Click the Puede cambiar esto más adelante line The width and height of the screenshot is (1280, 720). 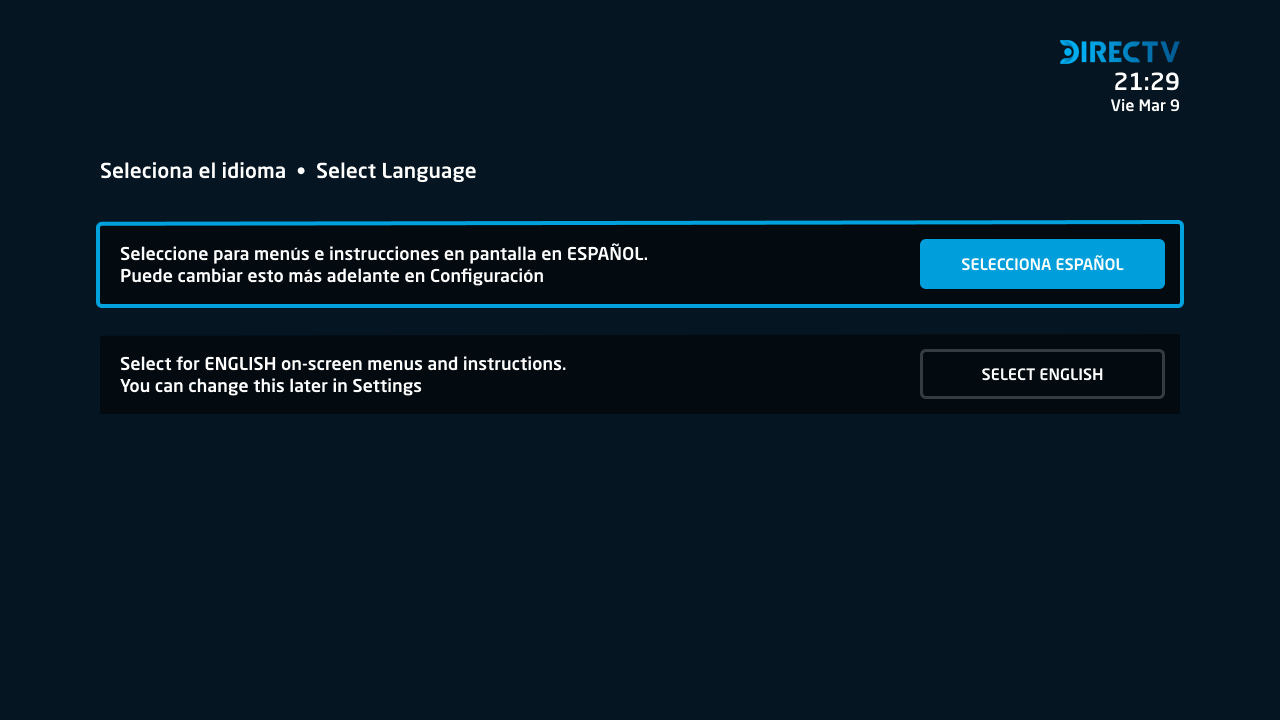(x=332, y=276)
